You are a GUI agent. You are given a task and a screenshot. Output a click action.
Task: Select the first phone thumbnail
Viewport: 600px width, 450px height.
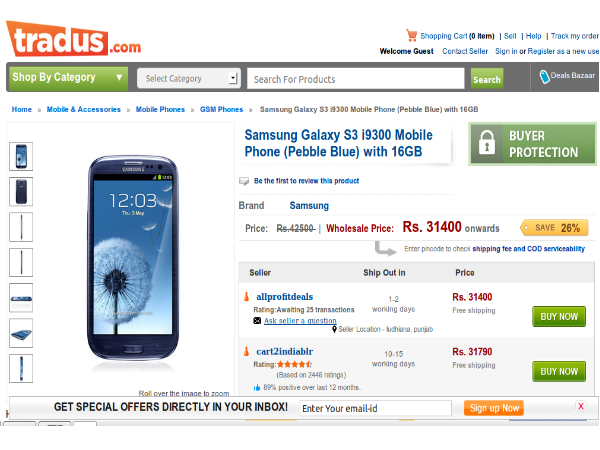pyautogui.click(x=21, y=156)
